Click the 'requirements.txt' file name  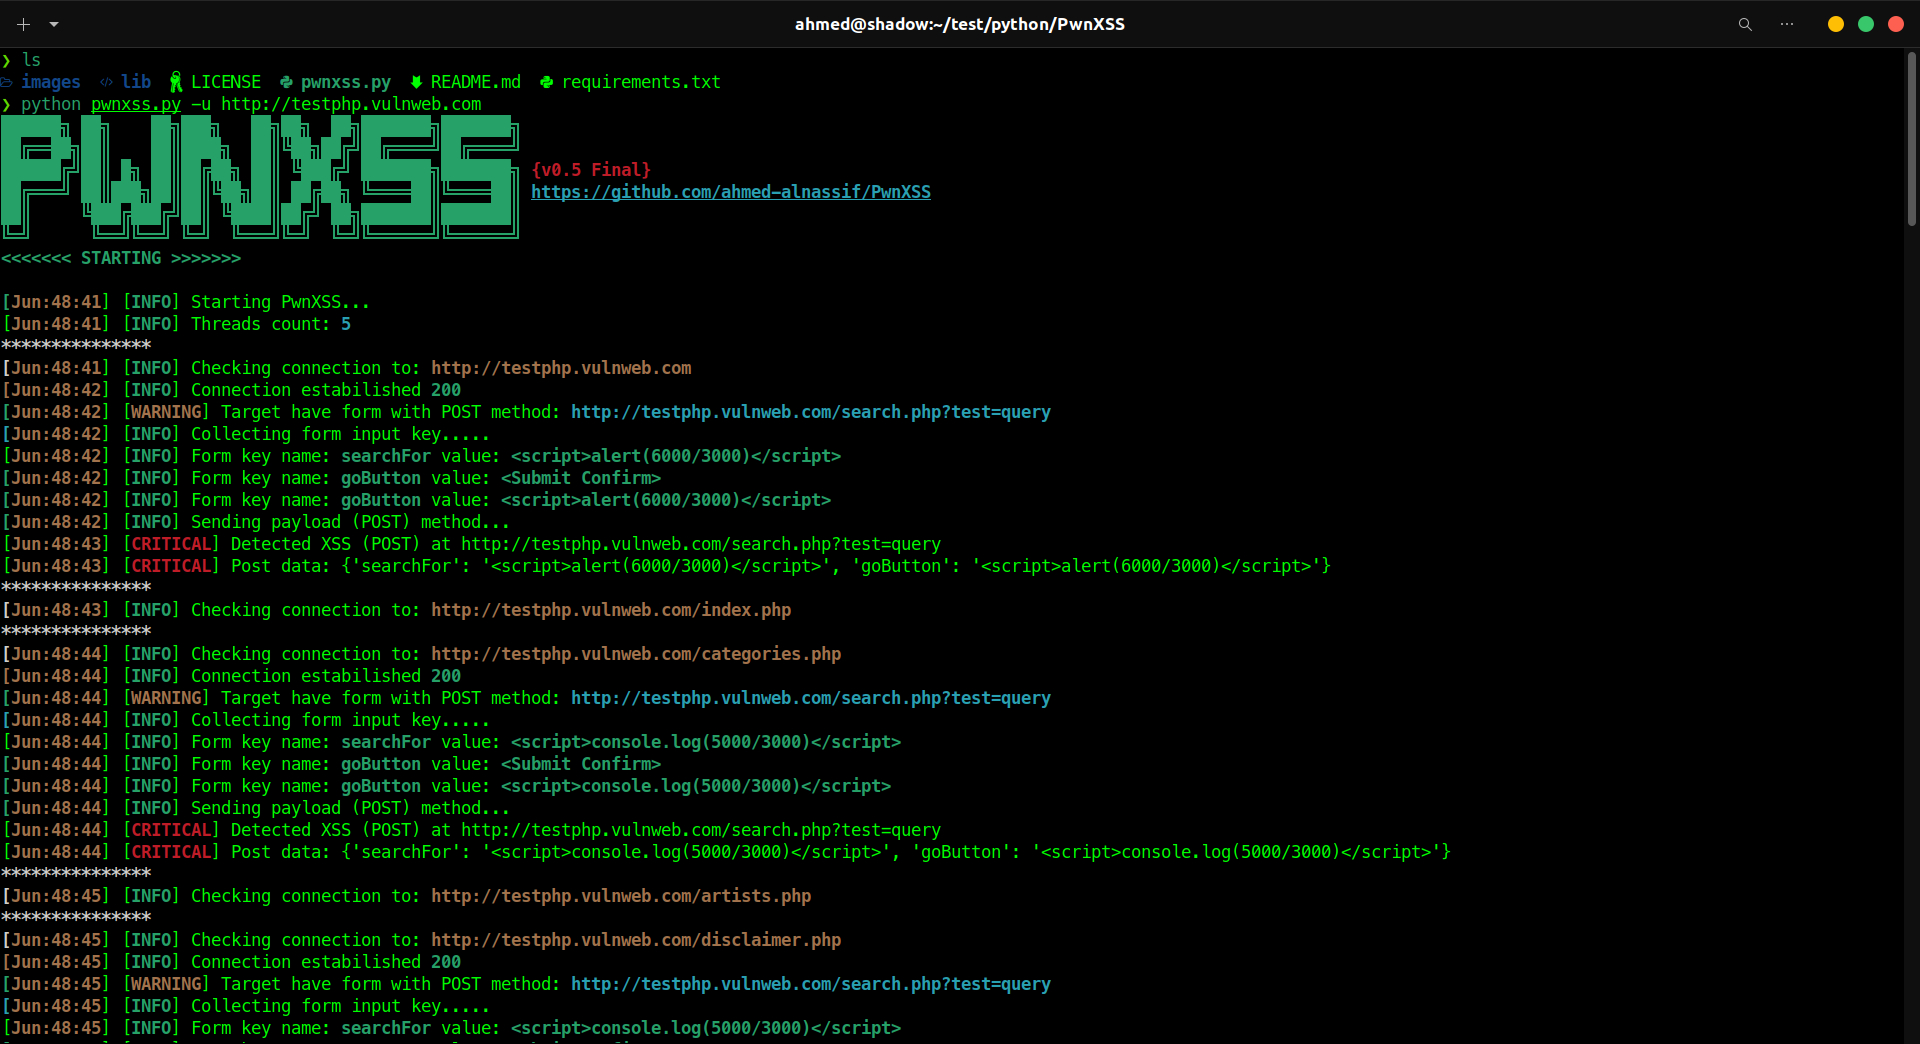pos(641,82)
